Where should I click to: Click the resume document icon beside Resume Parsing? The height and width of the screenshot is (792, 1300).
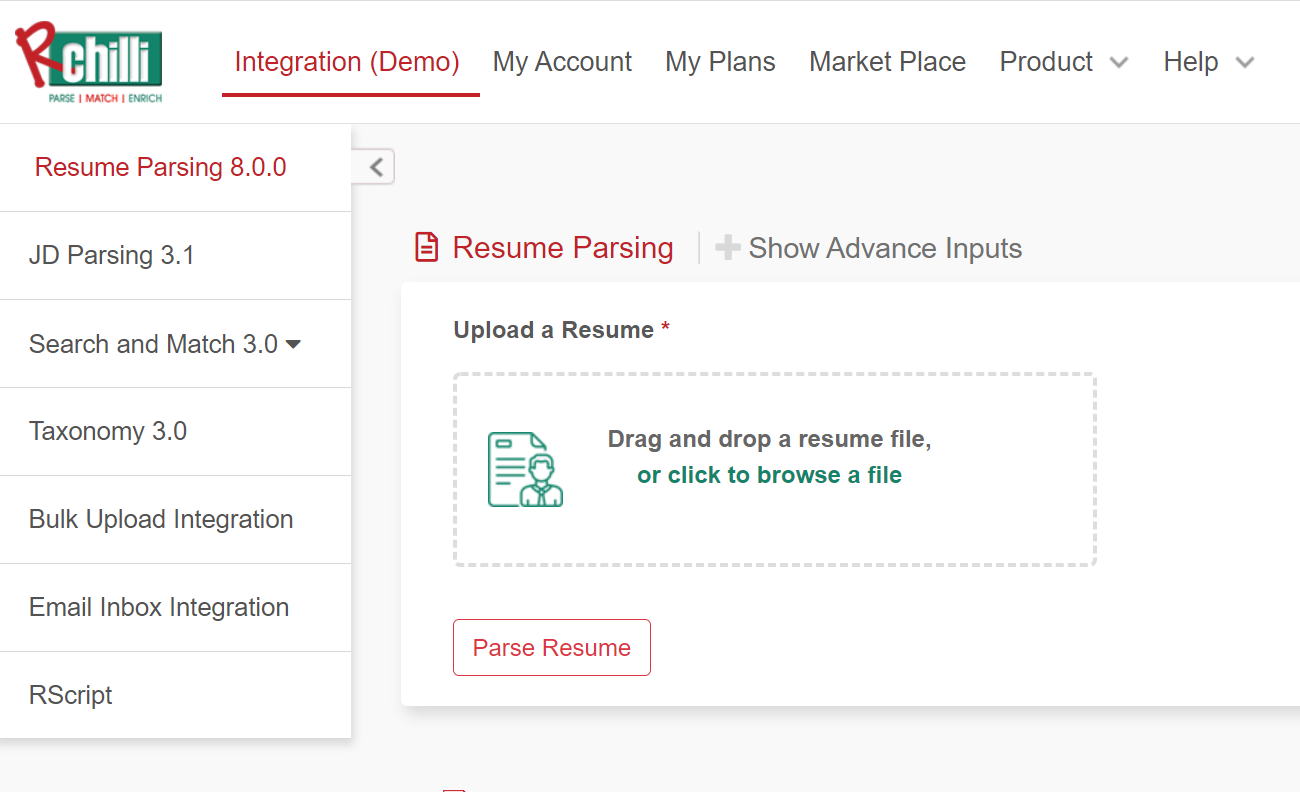point(427,247)
